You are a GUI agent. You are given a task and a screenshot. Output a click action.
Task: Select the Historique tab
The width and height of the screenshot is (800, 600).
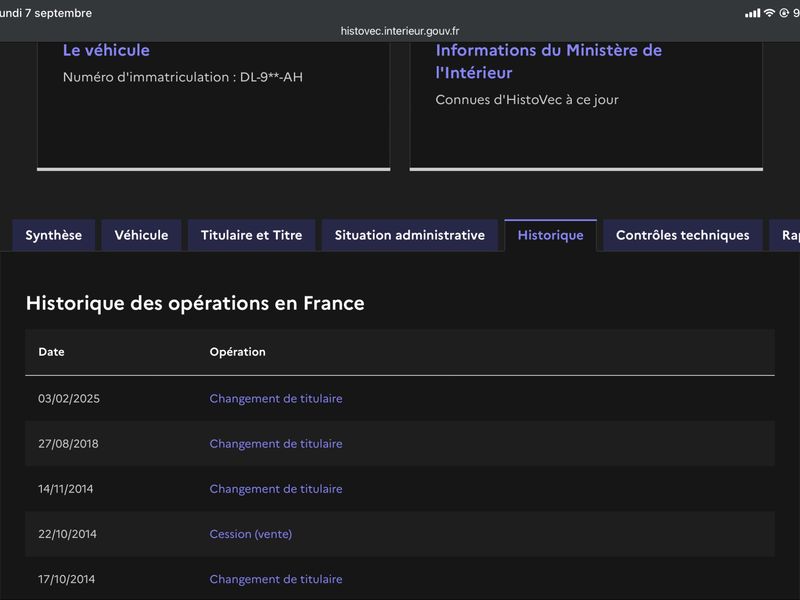551,235
